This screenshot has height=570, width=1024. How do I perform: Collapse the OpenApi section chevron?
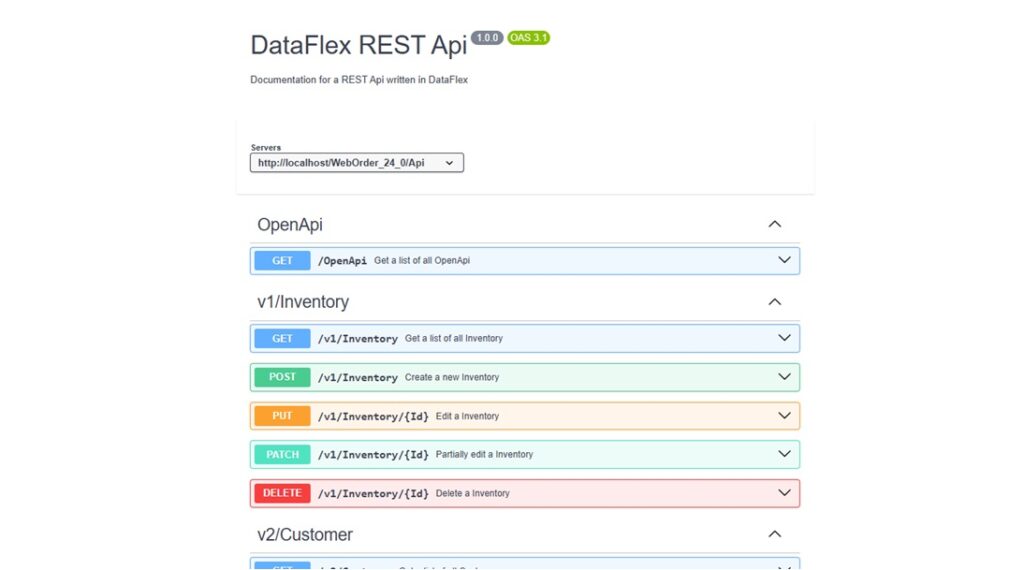tap(774, 224)
